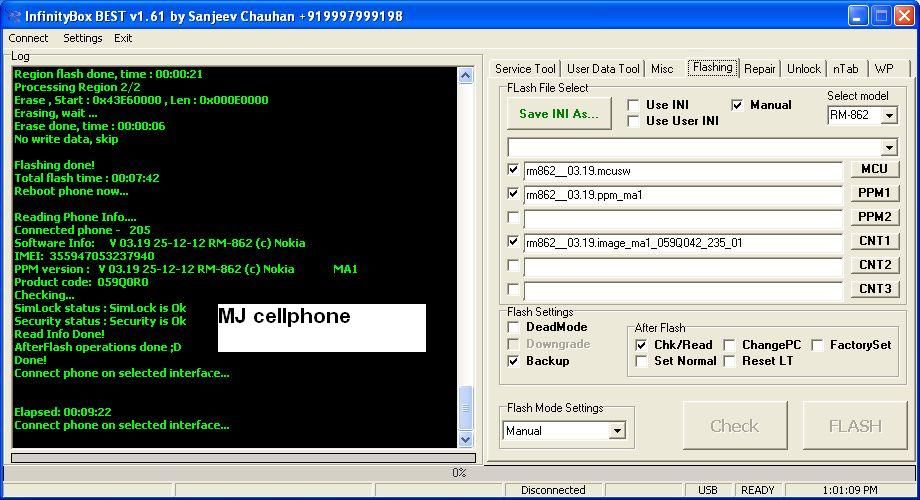Enable the FactorySet checkbox
Viewport: 920px width, 500px height.
pyautogui.click(x=817, y=345)
